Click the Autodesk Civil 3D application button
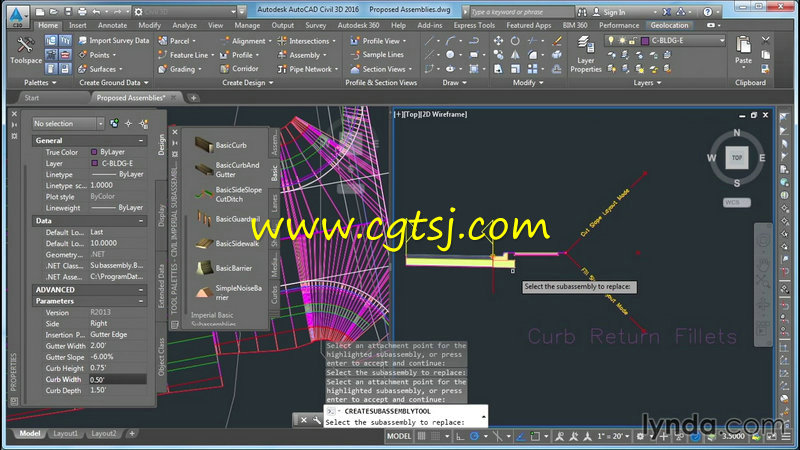Viewport: 800px width, 450px height. pyautogui.click(x=17, y=16)
